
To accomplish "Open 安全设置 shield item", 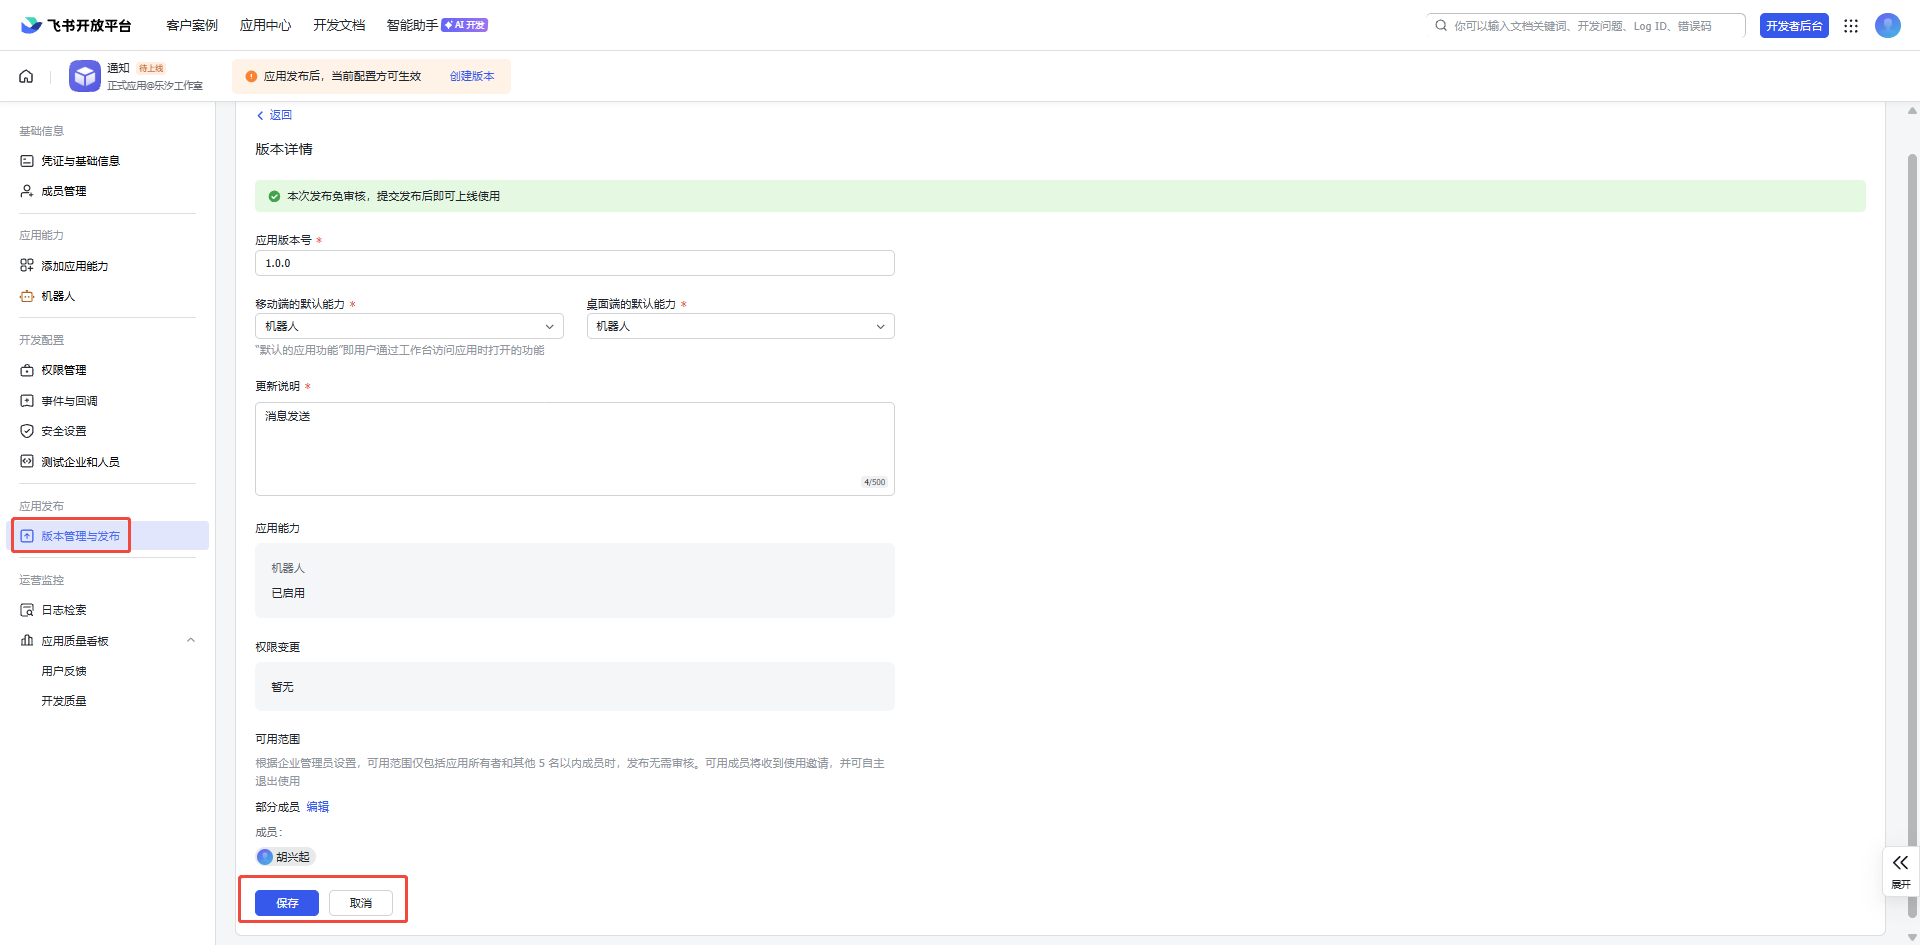I will (63, 431).
